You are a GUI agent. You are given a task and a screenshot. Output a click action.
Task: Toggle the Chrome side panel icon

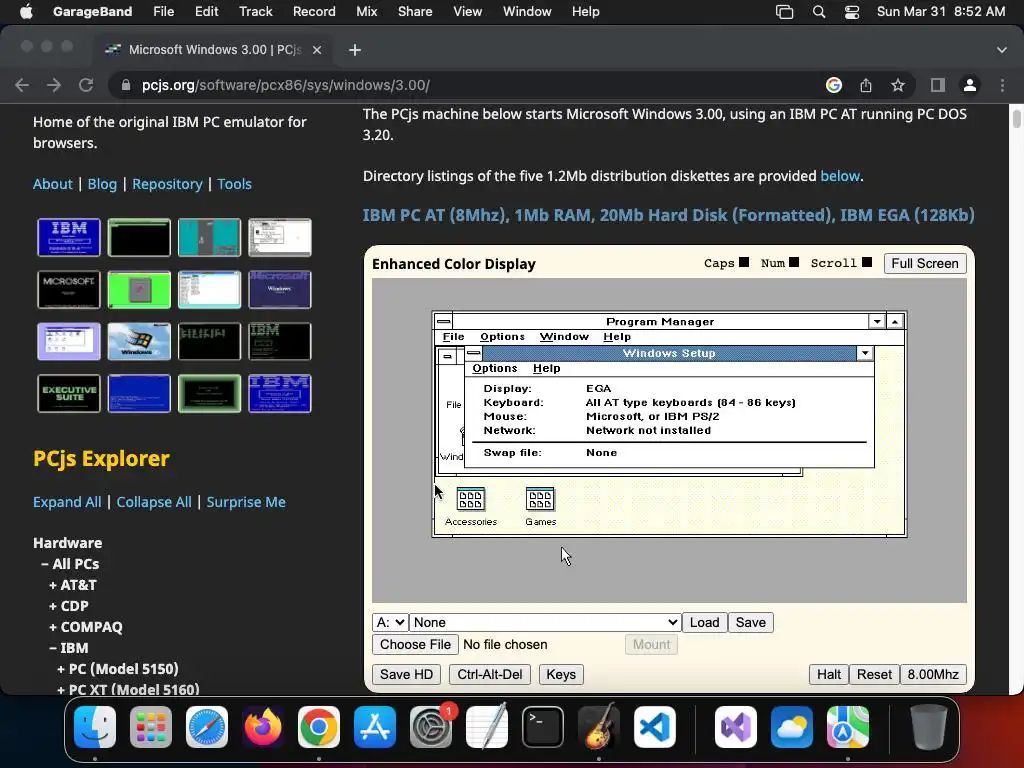pos(938,85)
